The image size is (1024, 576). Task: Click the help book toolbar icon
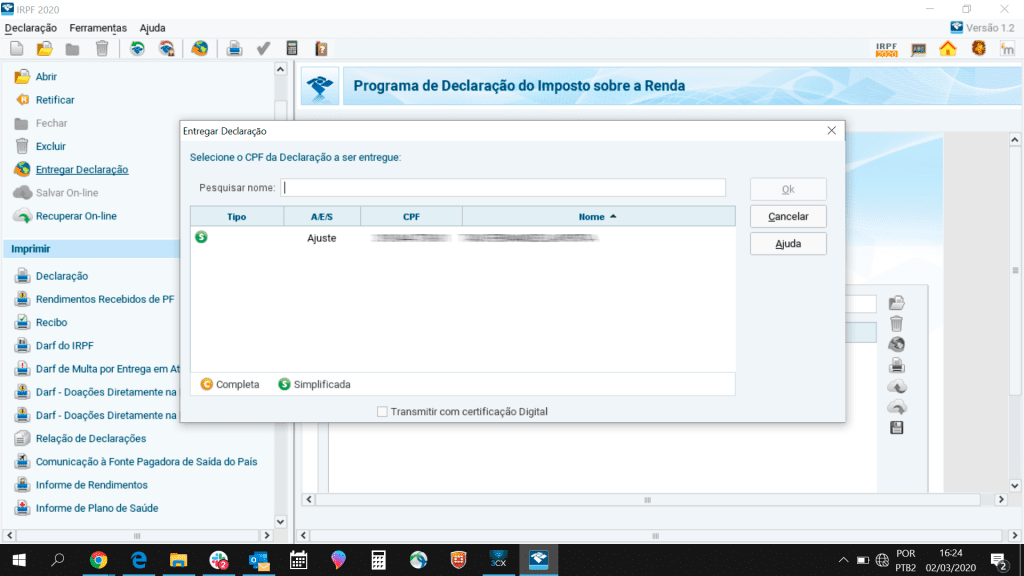click(321, 49)
